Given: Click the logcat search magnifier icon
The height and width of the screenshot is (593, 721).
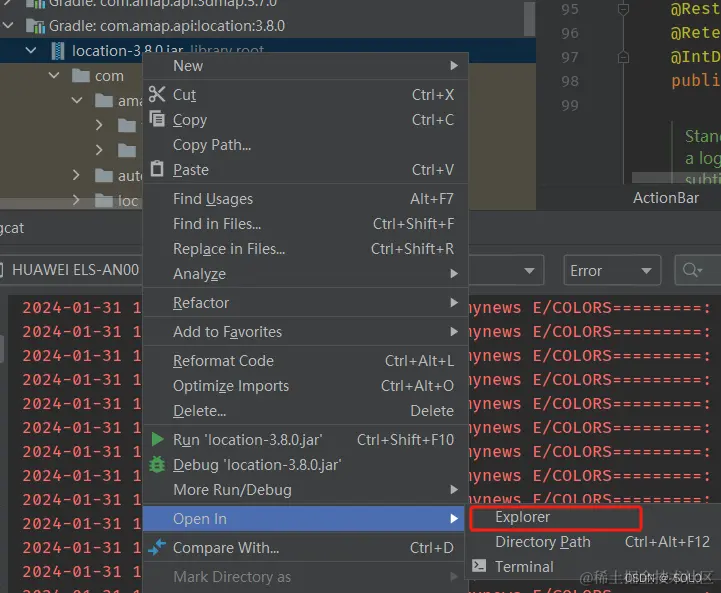Looking at the screenshot, I should click(x=692, y=270).
